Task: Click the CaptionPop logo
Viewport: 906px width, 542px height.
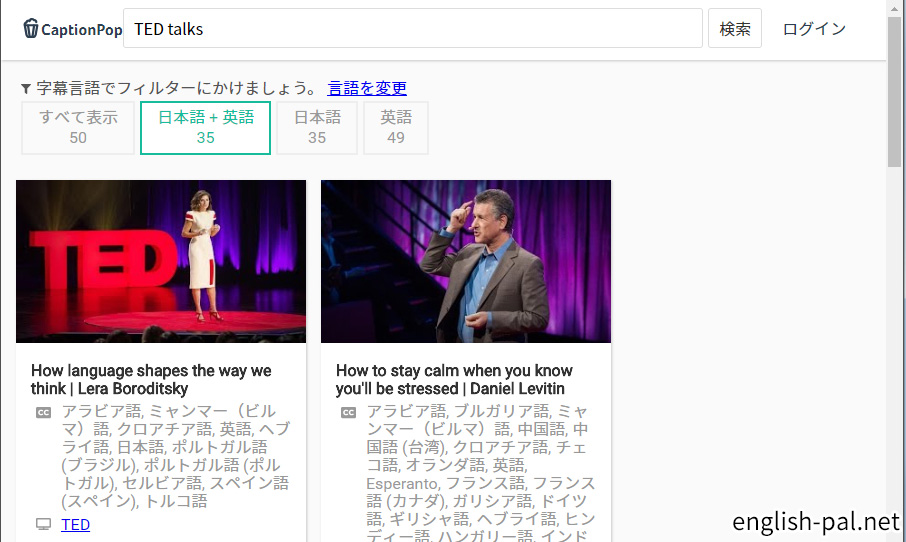Action: [73, 29]
